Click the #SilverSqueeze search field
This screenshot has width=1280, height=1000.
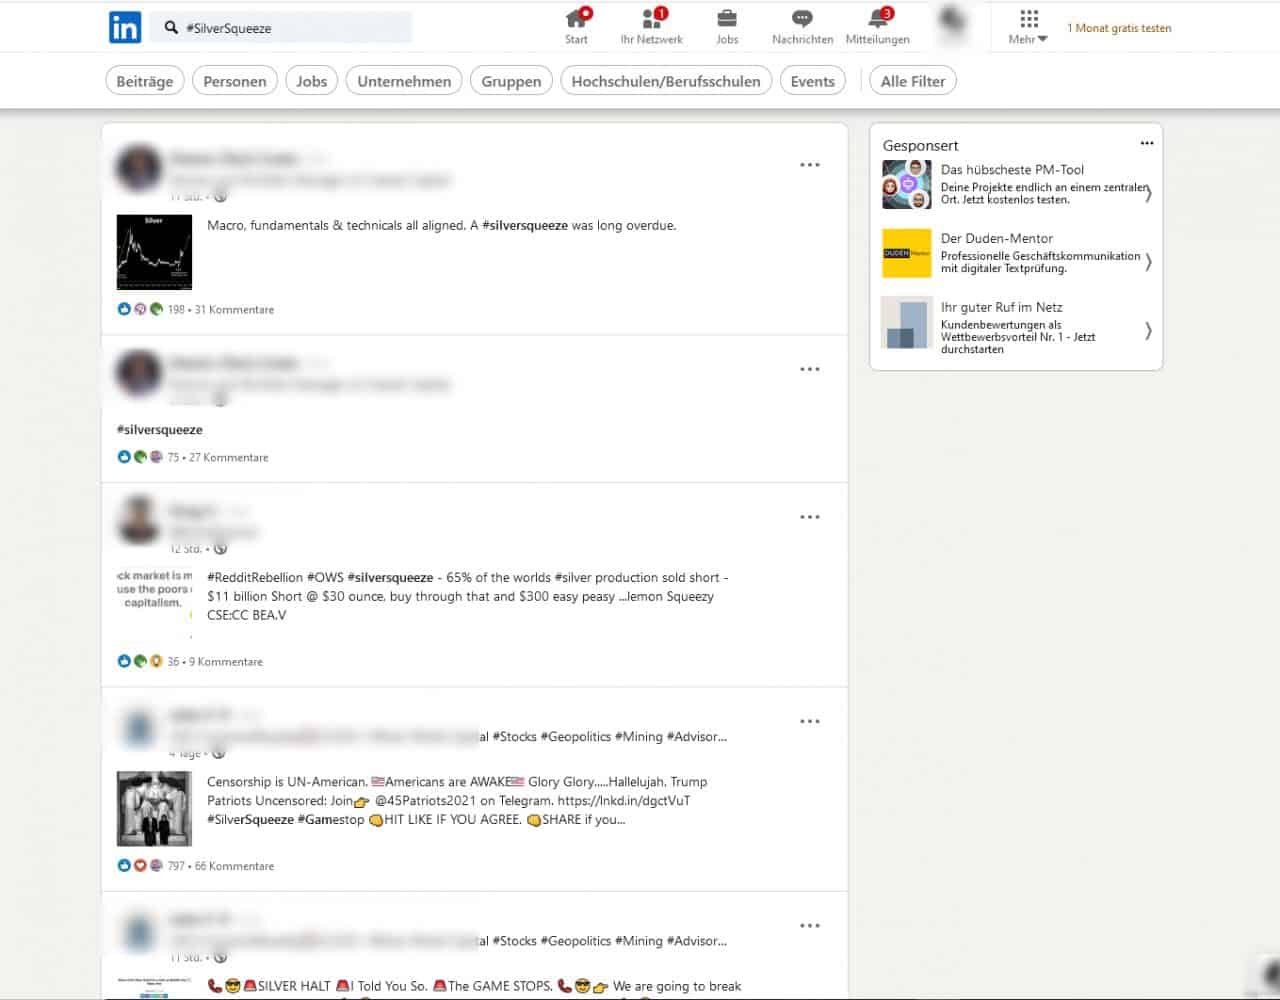[x=290, y=28]
